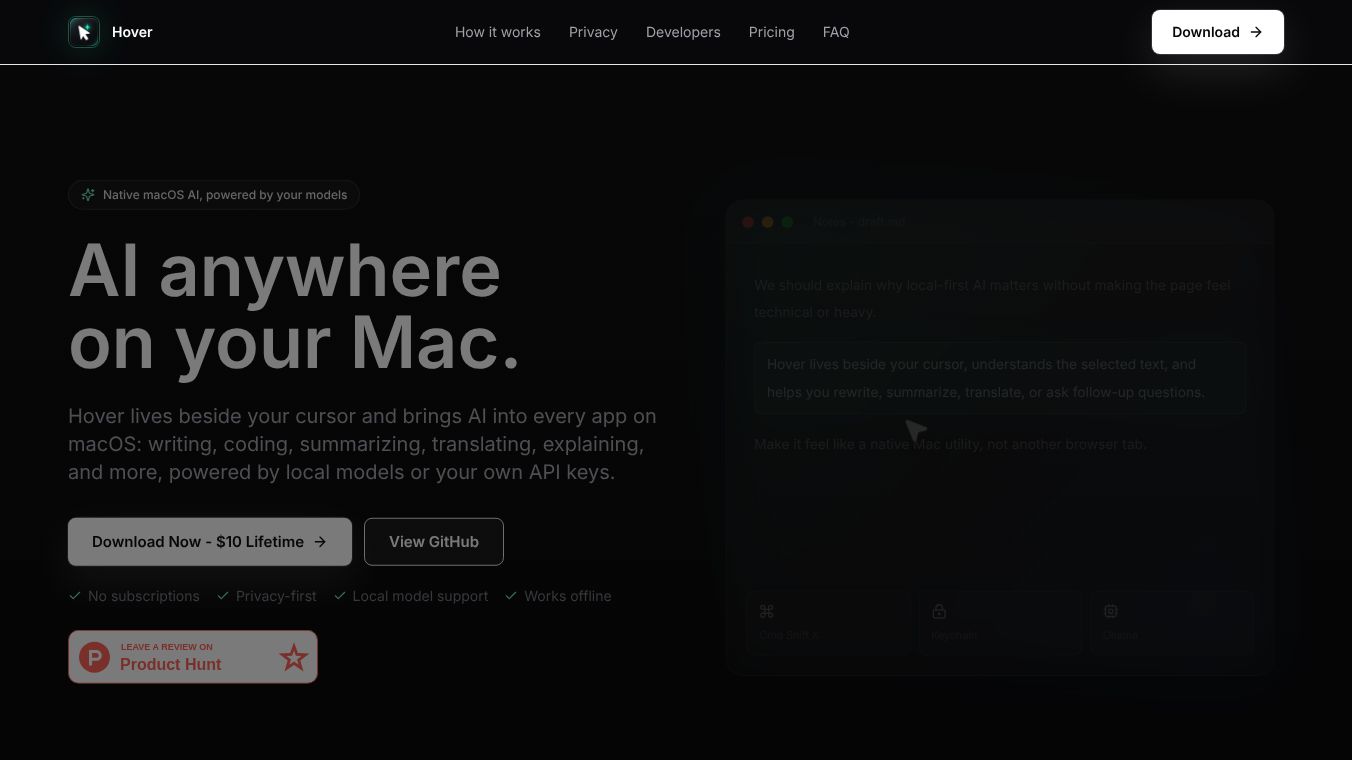Image resolution: width=1352 pixels, height=760 pixels.
Task: Click the Download Now - $10 Lifetime button
Action: click(210, 542)
